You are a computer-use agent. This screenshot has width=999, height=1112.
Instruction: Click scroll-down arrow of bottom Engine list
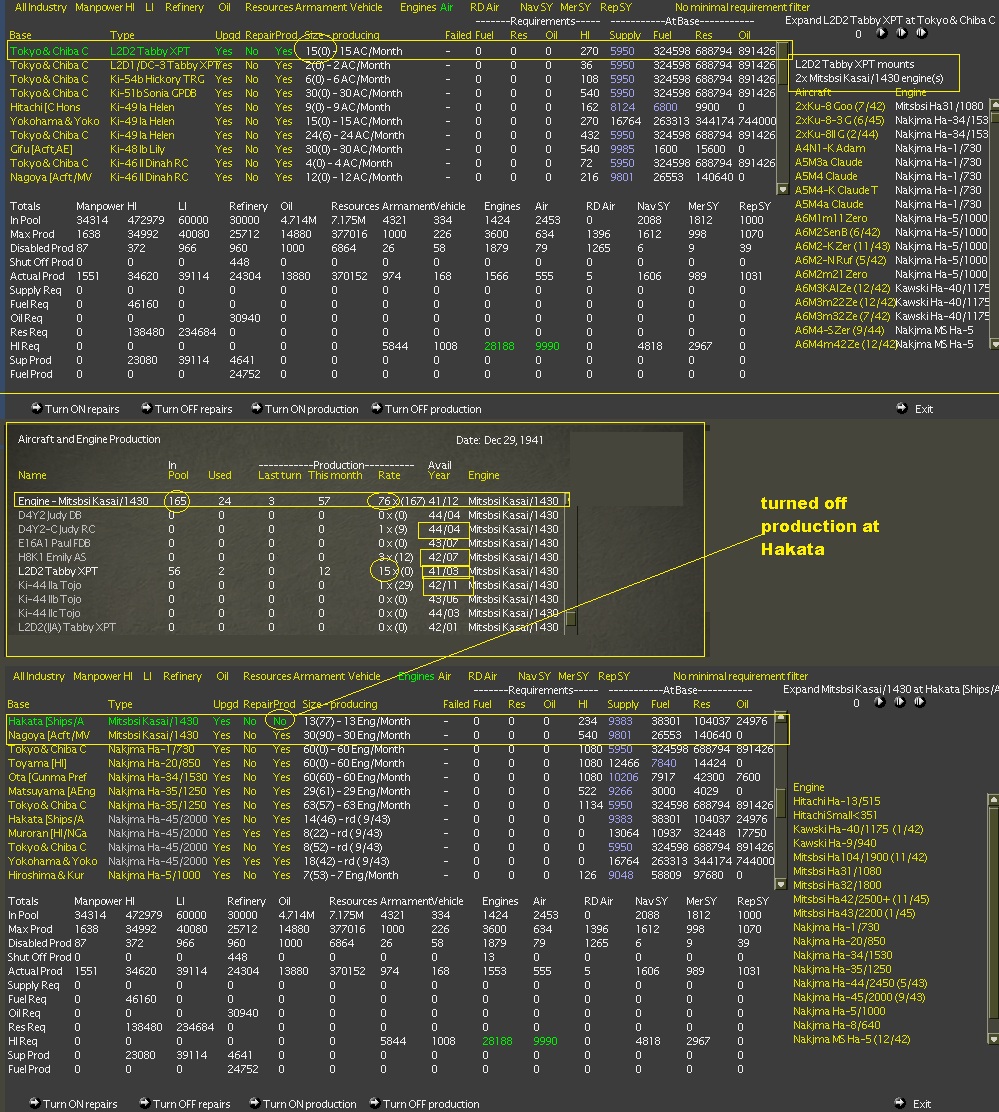pos(993,1039)
